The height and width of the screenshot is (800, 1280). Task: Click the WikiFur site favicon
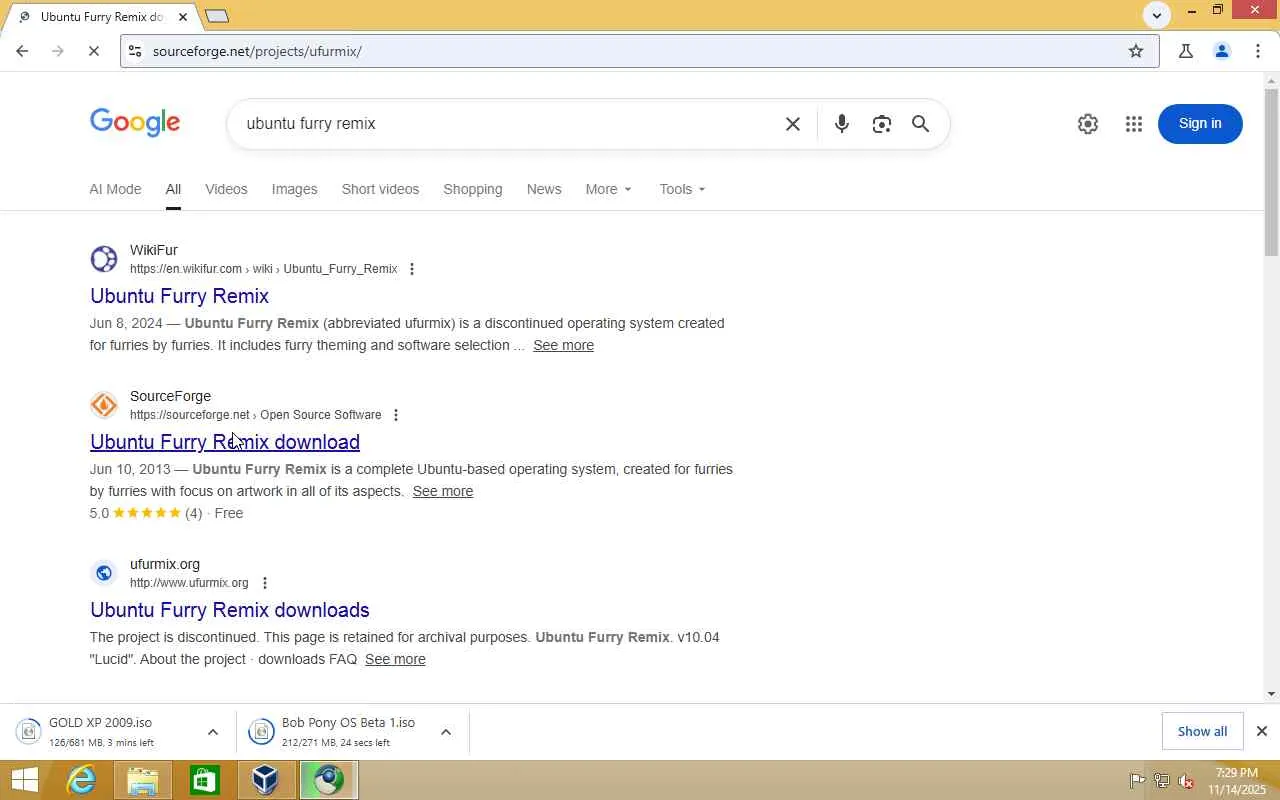[x=104, y=259]
